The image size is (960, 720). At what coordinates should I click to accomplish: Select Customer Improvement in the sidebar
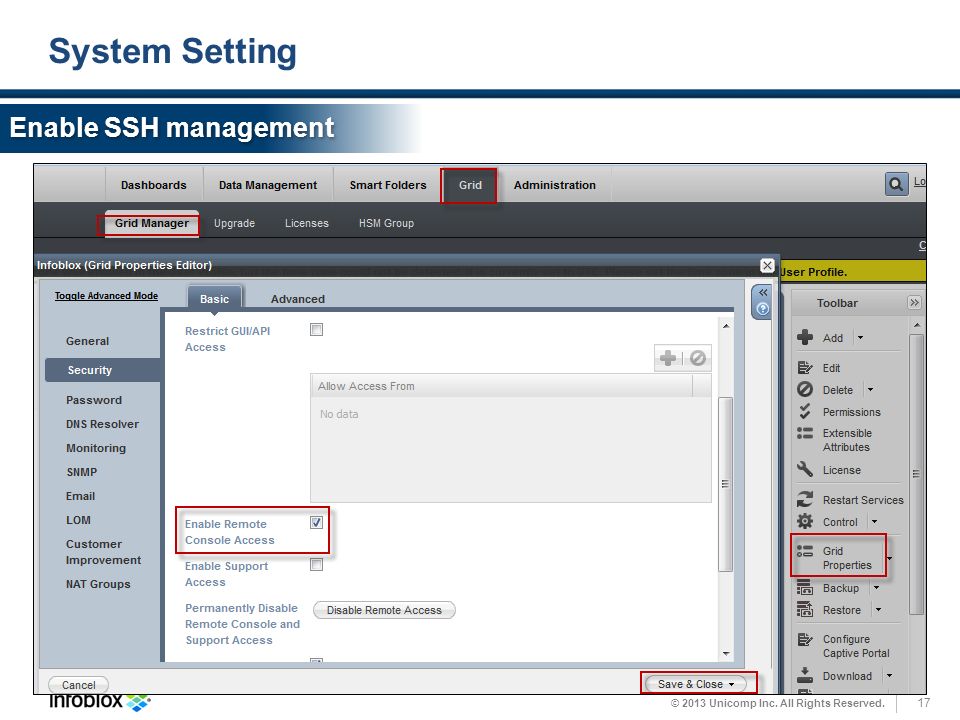pos(103,552)
